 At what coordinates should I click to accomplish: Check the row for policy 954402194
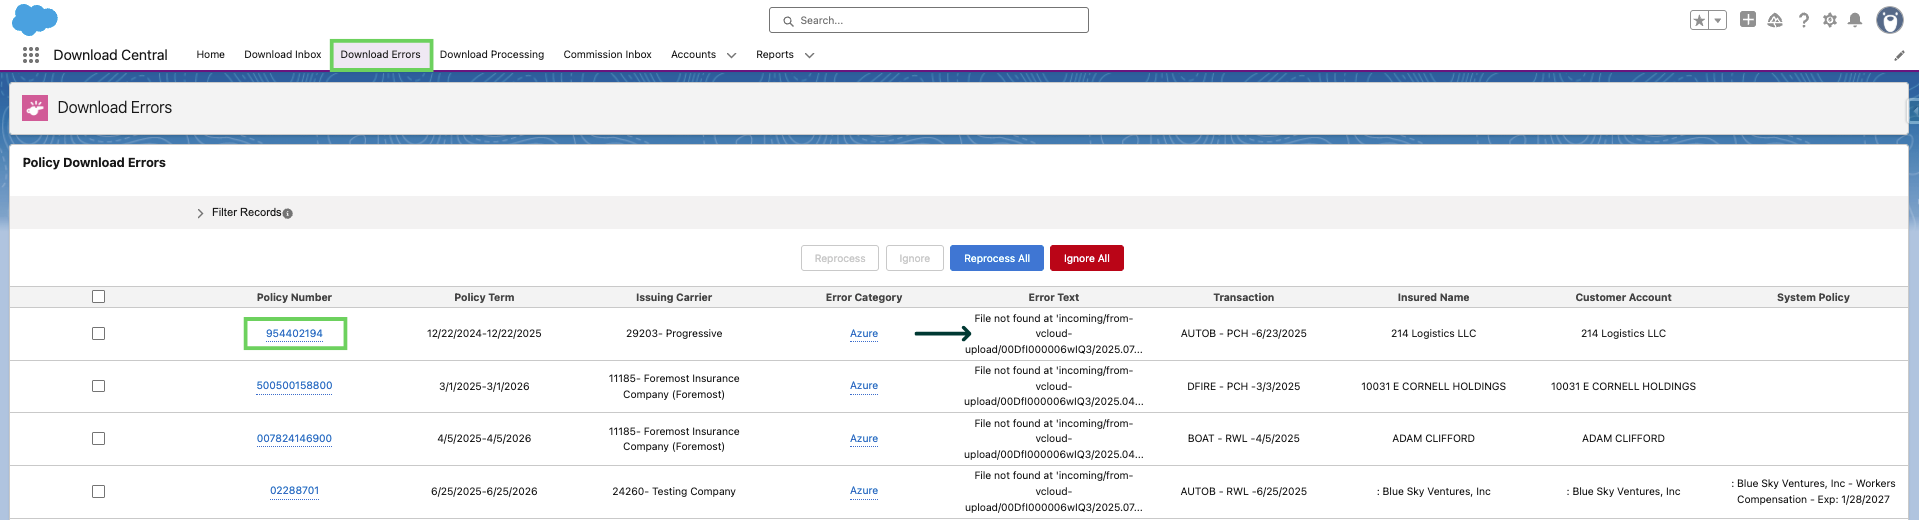98,334
